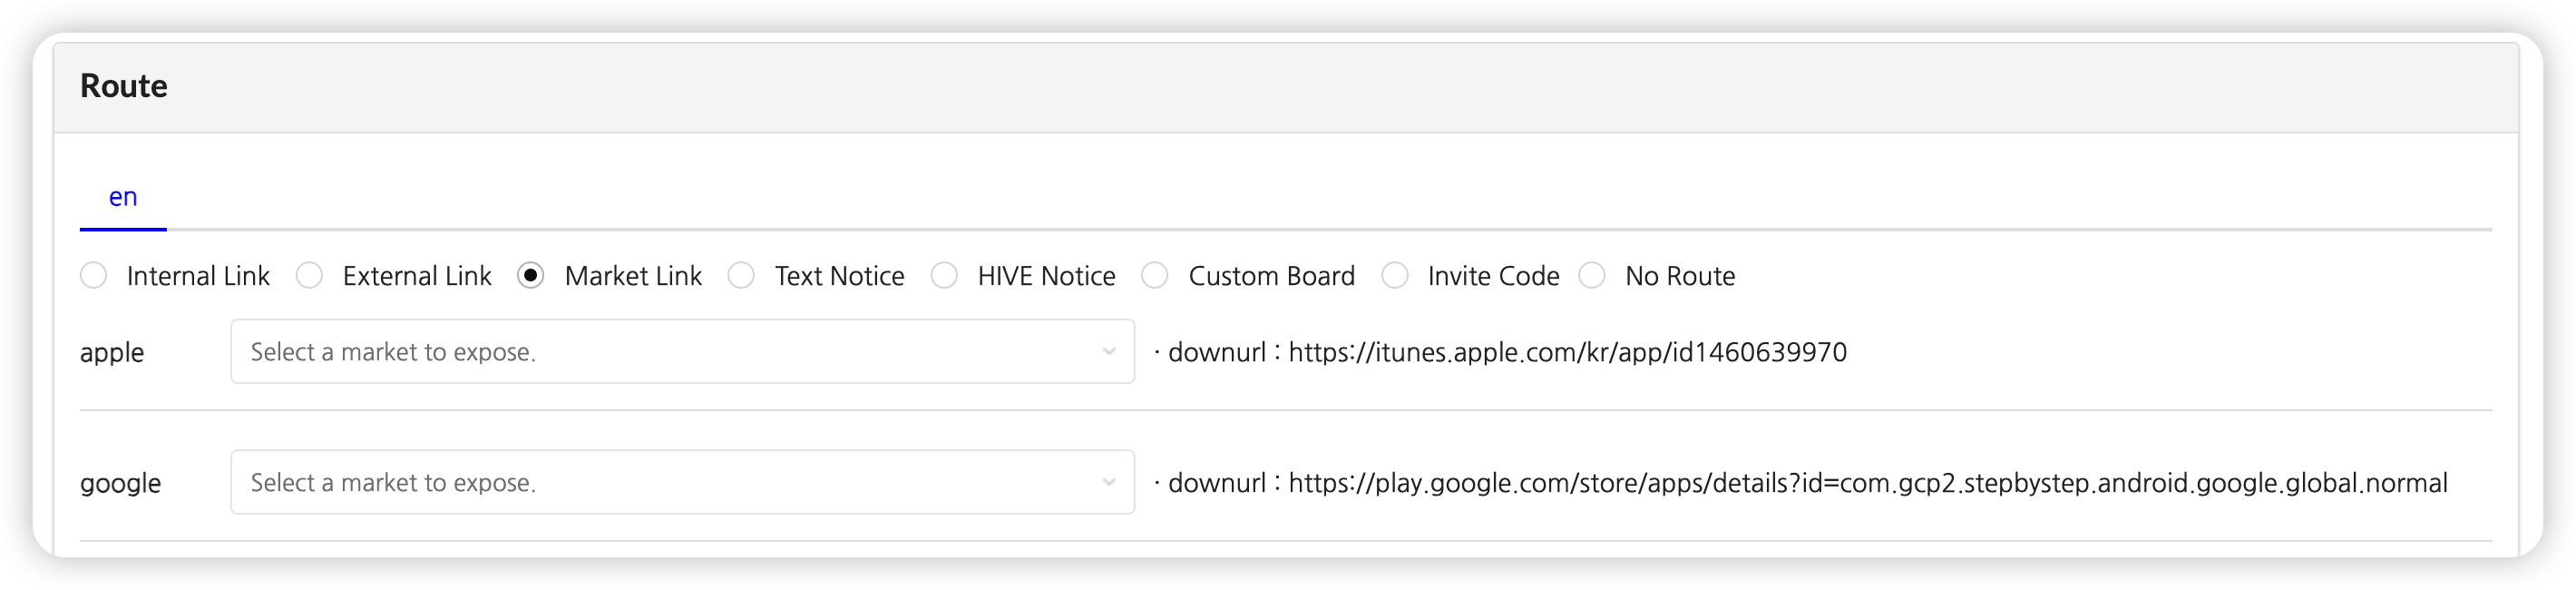Click the downurl label in the google row
This screenshot has width=2576, height=590.
tap(1216, 484)
